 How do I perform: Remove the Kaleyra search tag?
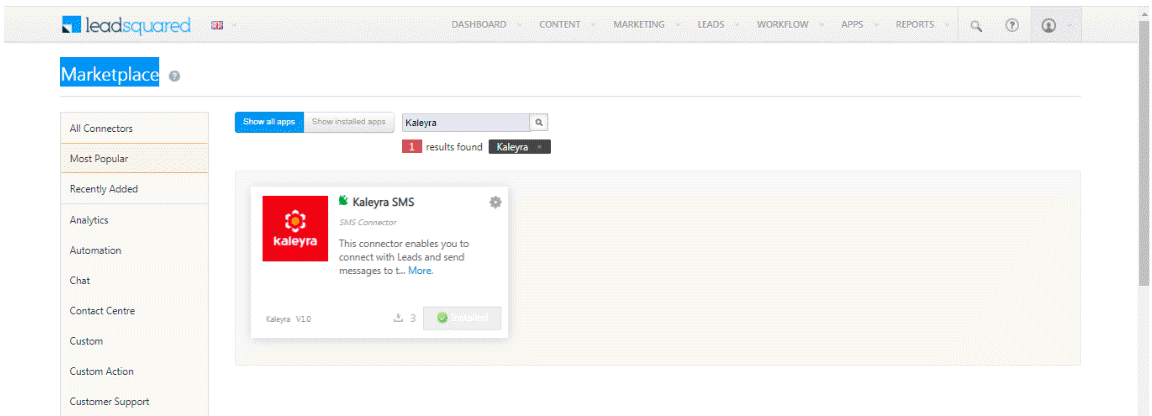539,147
